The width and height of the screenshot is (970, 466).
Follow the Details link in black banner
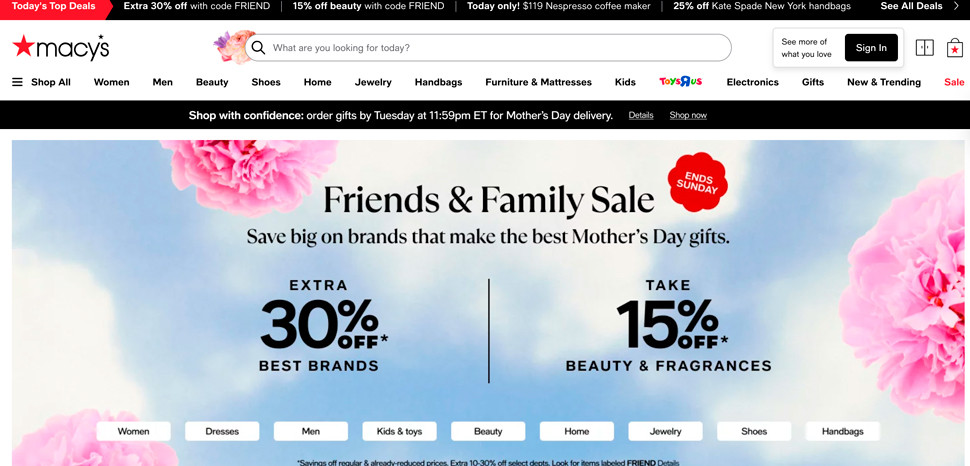(x=641, y=115)
